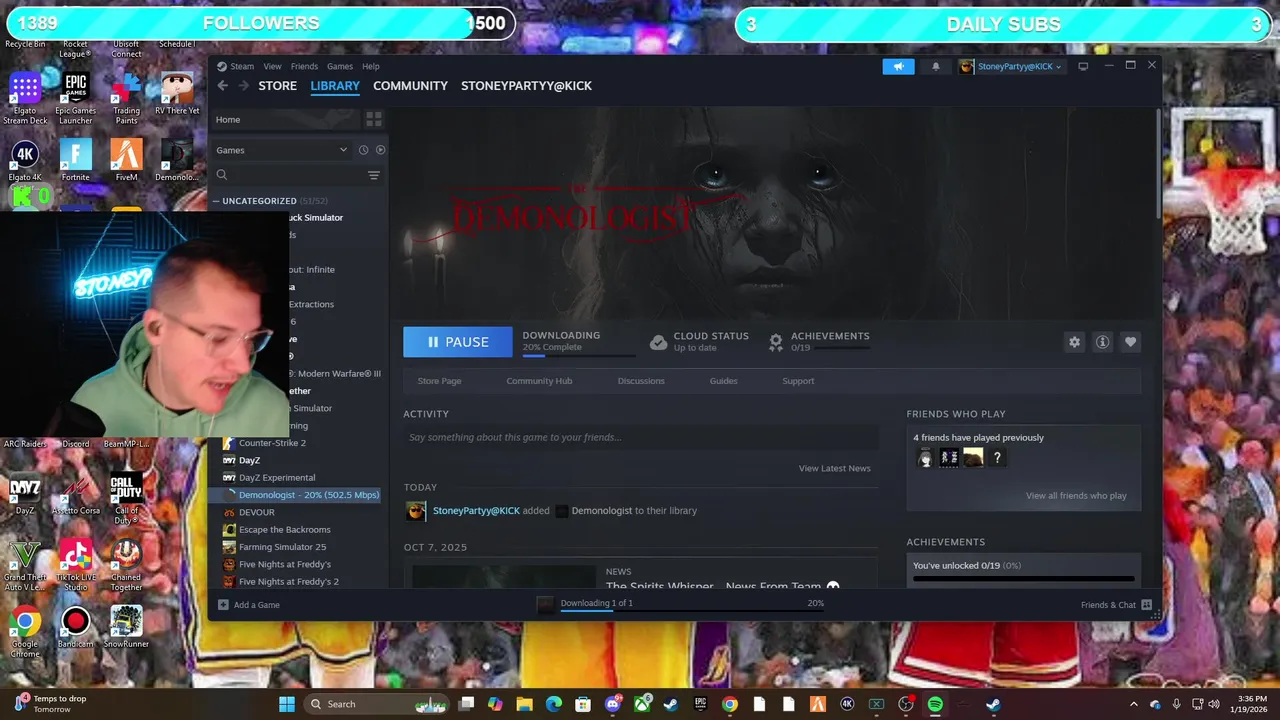Click the Cloud Status cloud icon
Image resolution: width=1280 pixels, height=720 pixels.
[x=658, y=342]
